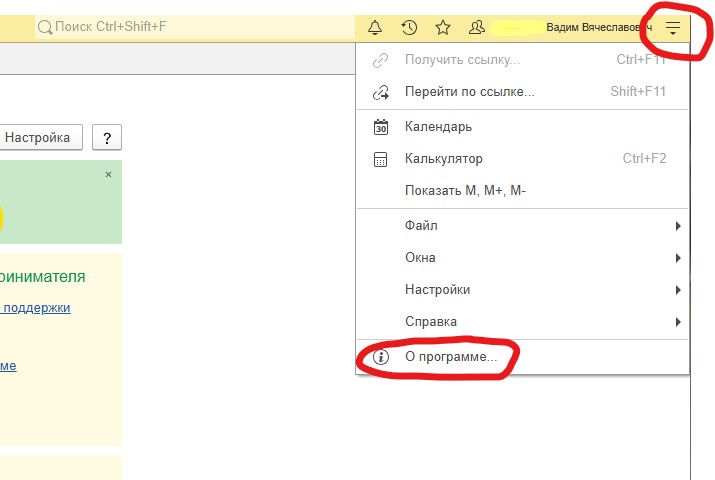Click the go-to-link icon in menu
The height and width of the screenshot is (480, 715).
coord(380,92)
